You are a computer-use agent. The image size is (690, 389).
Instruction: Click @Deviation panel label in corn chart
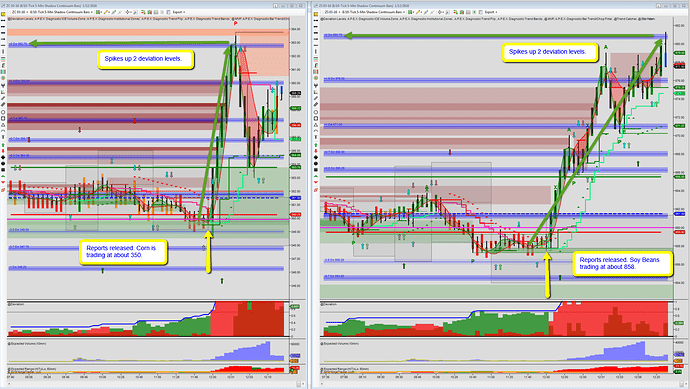pyautogui.click(x=16, y=305)
